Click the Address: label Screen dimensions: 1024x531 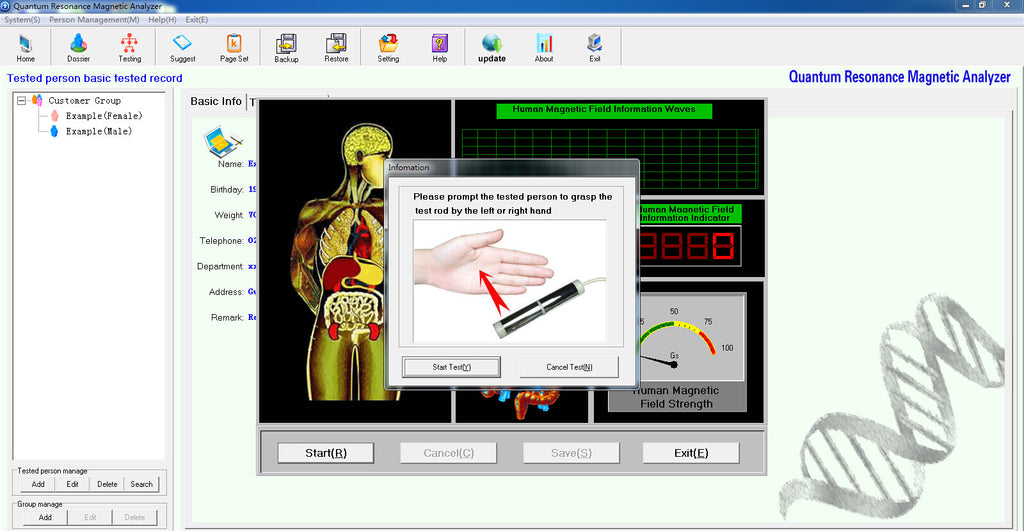coord(227,292)
